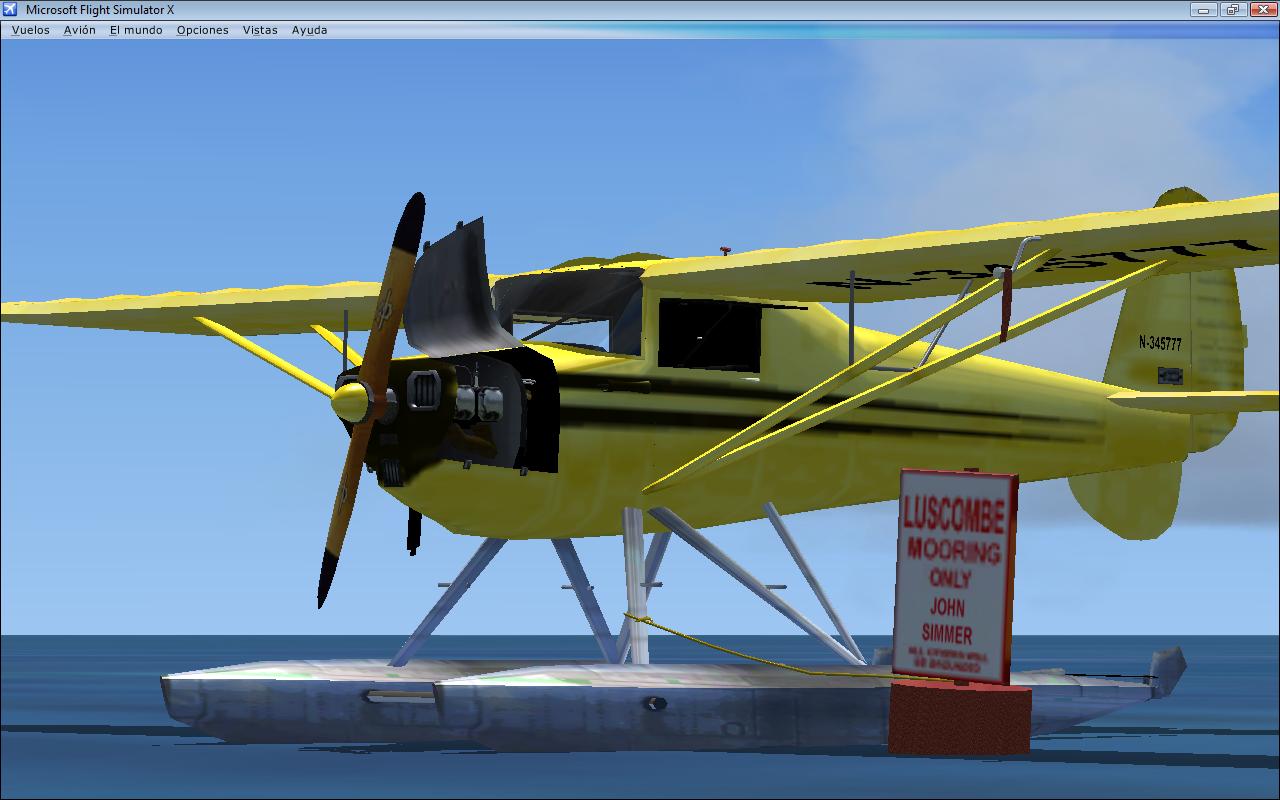The height and width of the screenshot is (800, 1280).
Task: Click the yellow propeller spinner hub
Action: (350, 402)
